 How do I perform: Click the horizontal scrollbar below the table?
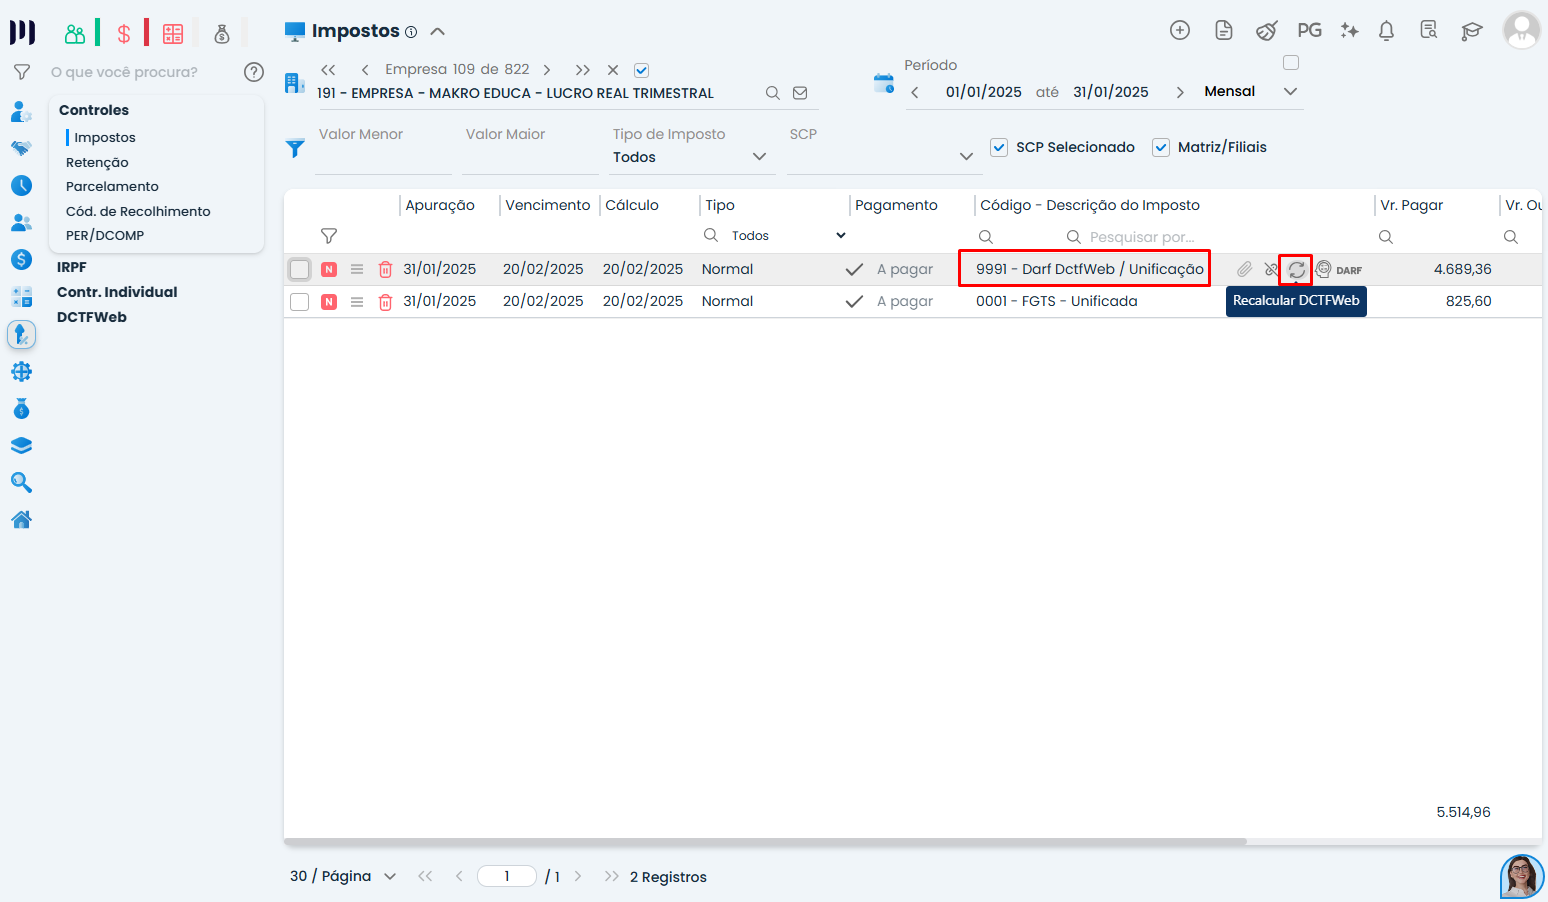coord(765,842)
